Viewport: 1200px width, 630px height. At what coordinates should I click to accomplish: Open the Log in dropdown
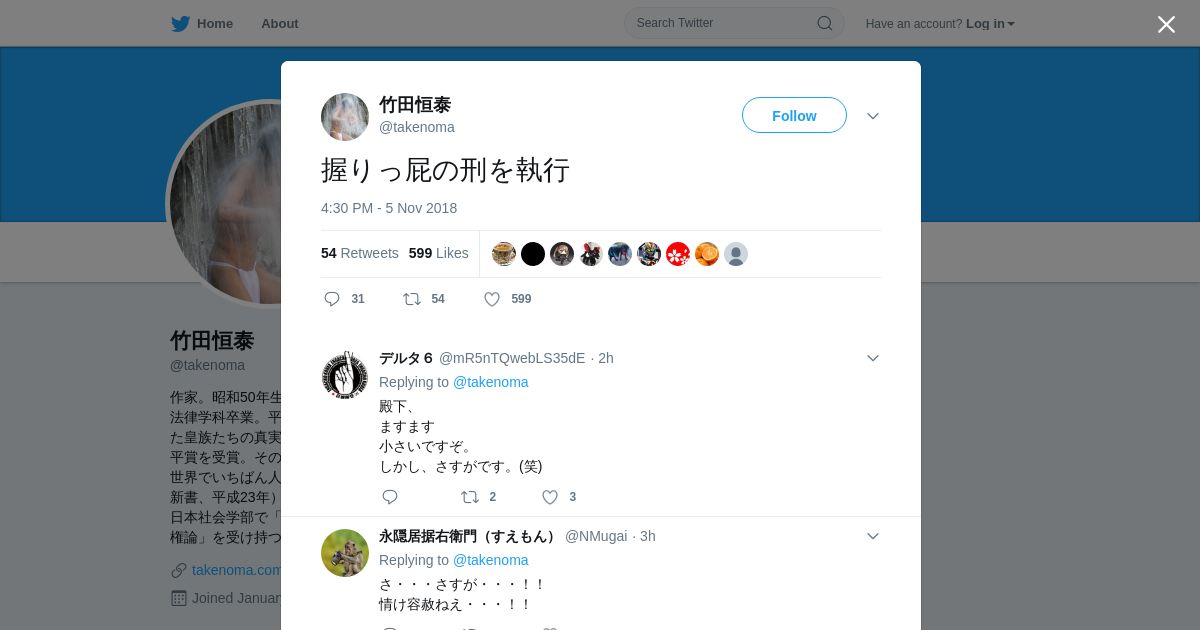click(990, 24)
